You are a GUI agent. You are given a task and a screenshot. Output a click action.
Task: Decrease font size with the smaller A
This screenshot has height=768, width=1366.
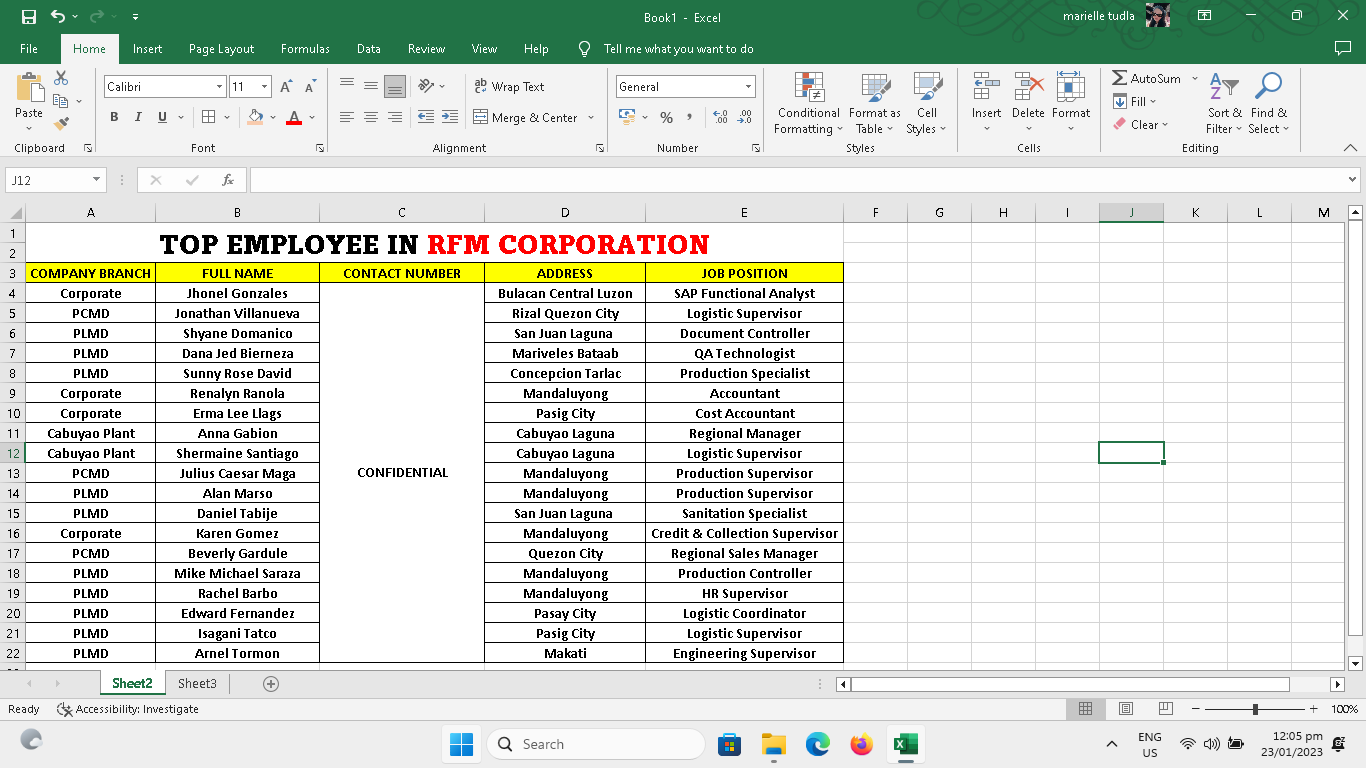(310, 87)
